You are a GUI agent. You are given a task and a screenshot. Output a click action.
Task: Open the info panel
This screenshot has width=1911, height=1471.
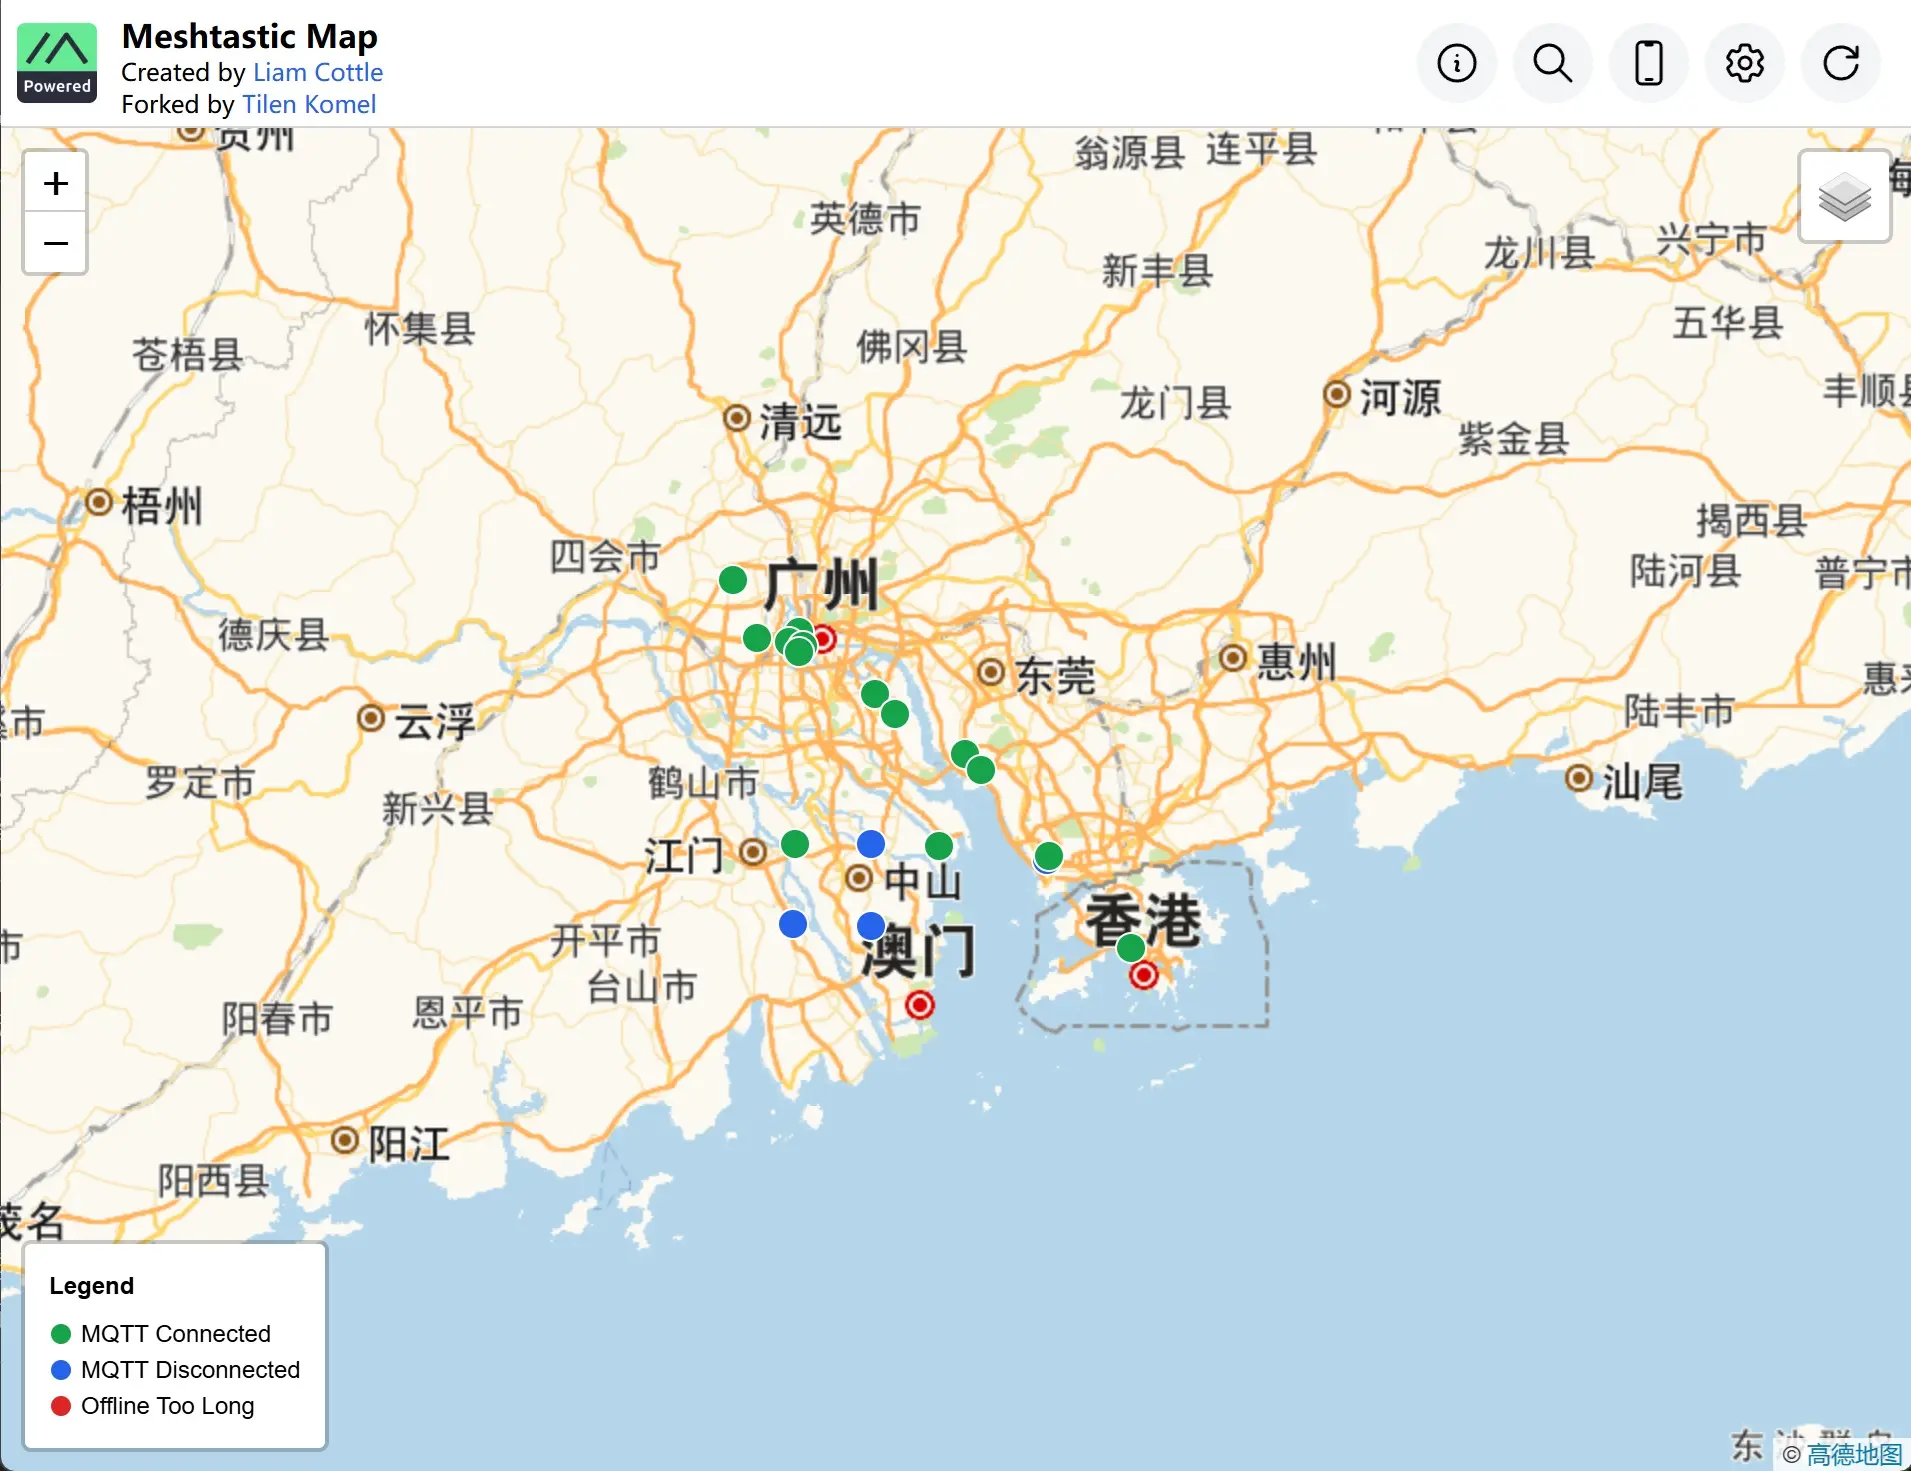(x=1456, y=62)
